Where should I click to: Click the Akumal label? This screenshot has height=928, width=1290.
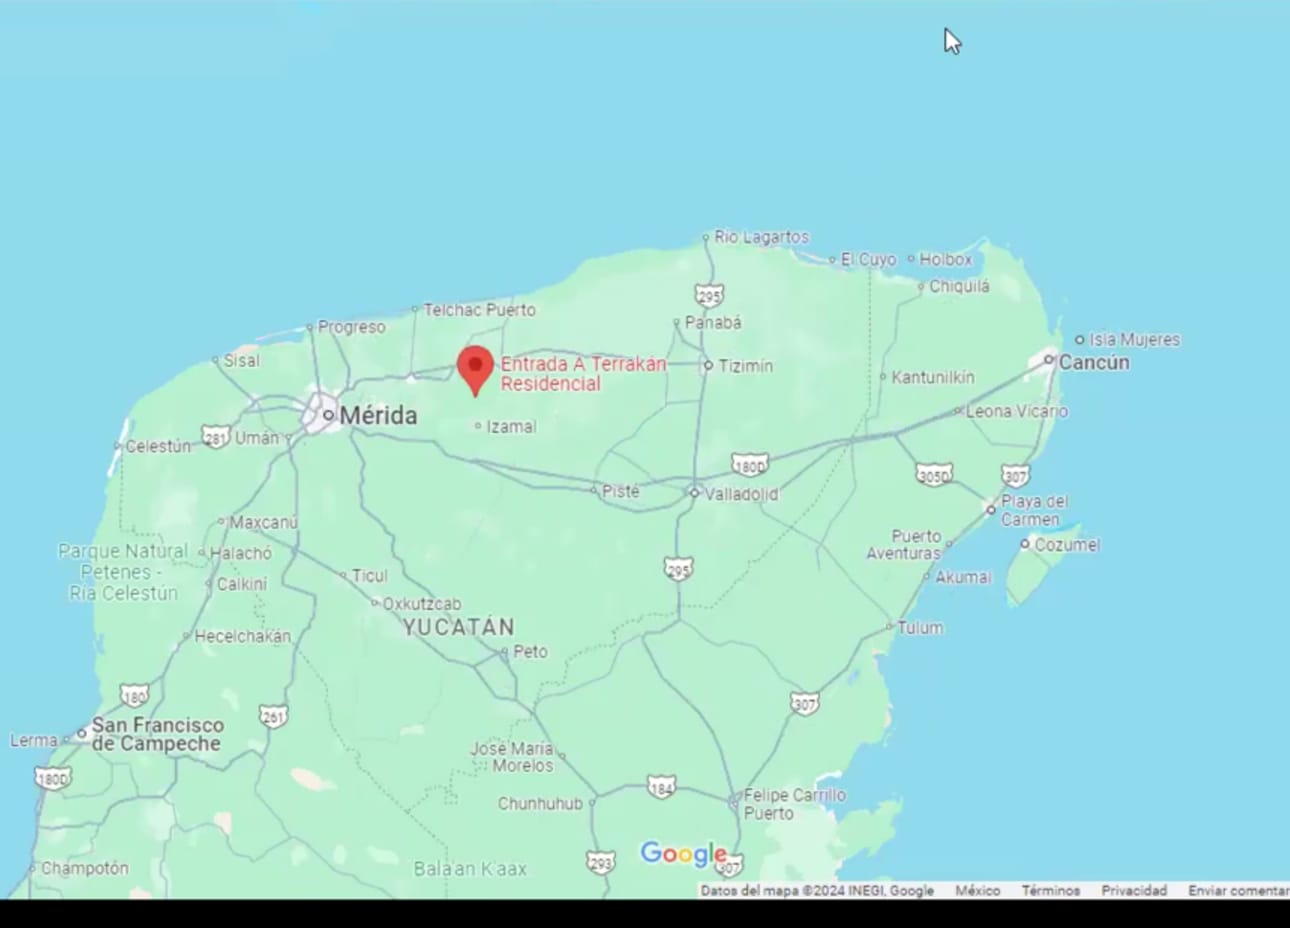[x=962, y=577]
